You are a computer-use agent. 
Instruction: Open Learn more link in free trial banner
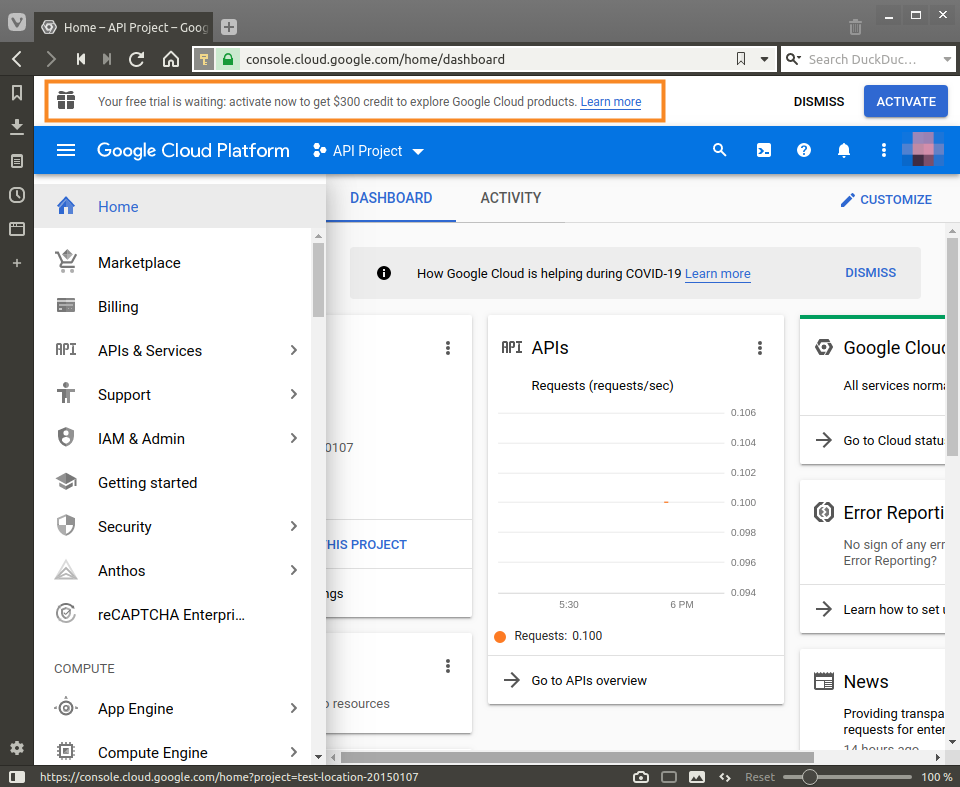pos(610,102)
